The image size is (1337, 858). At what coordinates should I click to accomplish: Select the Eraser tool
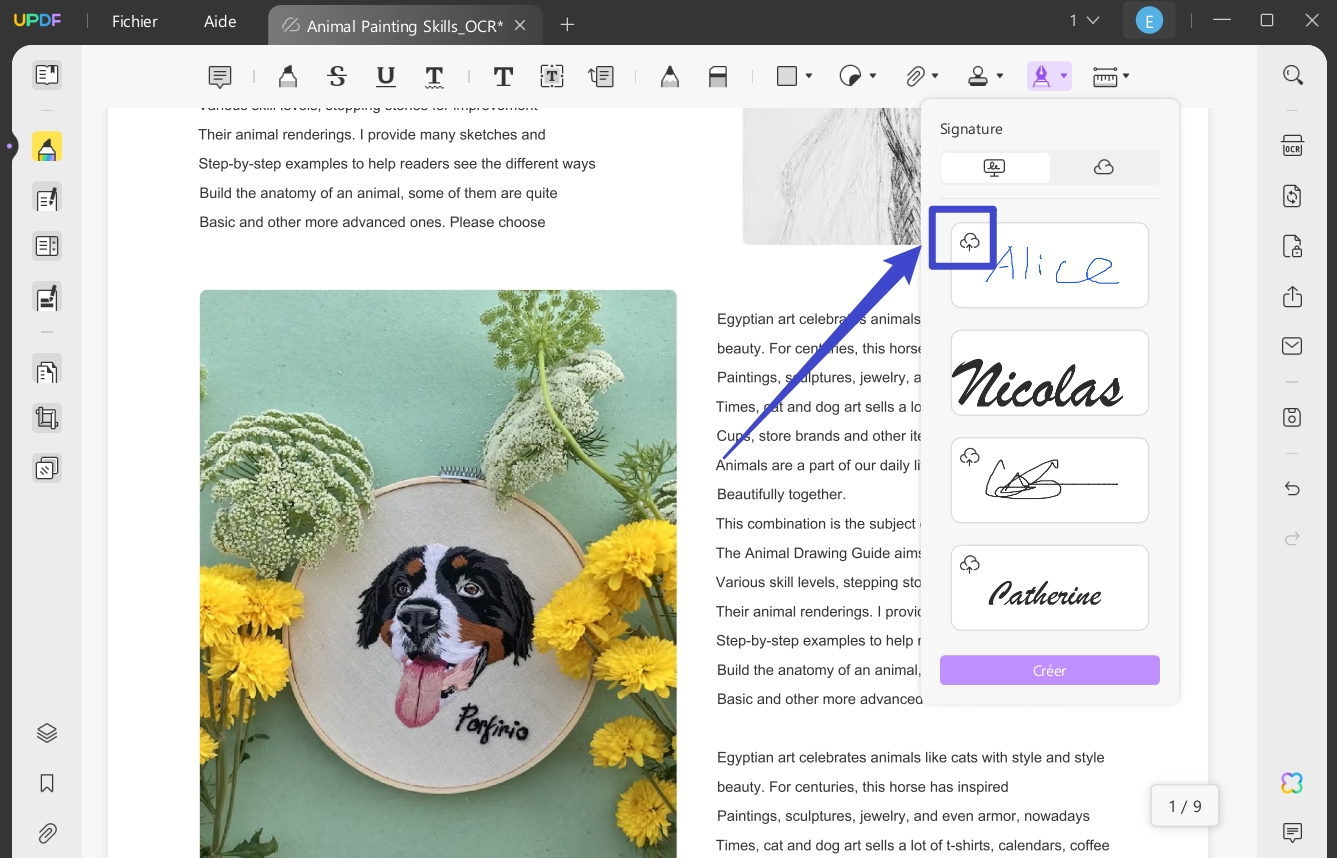(718, 76)
